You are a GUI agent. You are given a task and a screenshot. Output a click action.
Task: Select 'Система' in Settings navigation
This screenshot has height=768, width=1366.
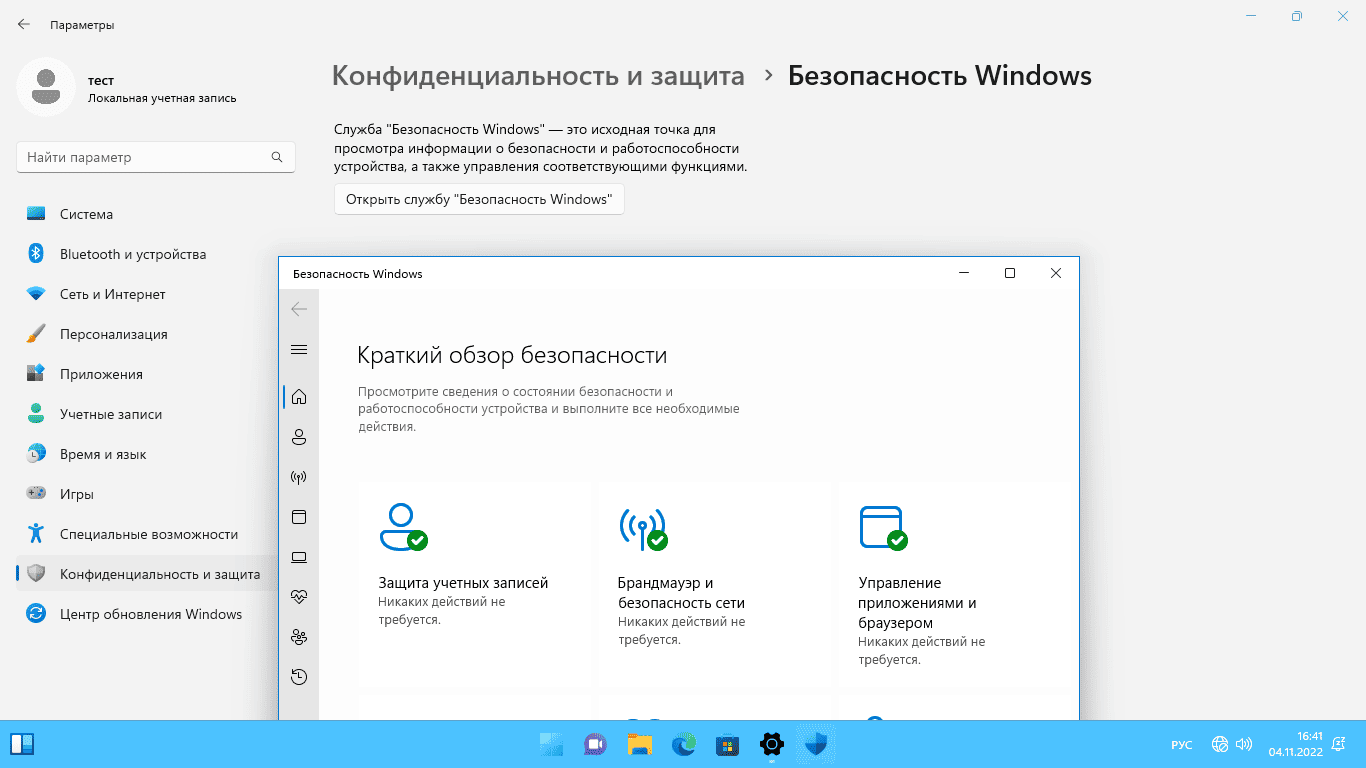tap(146, 214)
